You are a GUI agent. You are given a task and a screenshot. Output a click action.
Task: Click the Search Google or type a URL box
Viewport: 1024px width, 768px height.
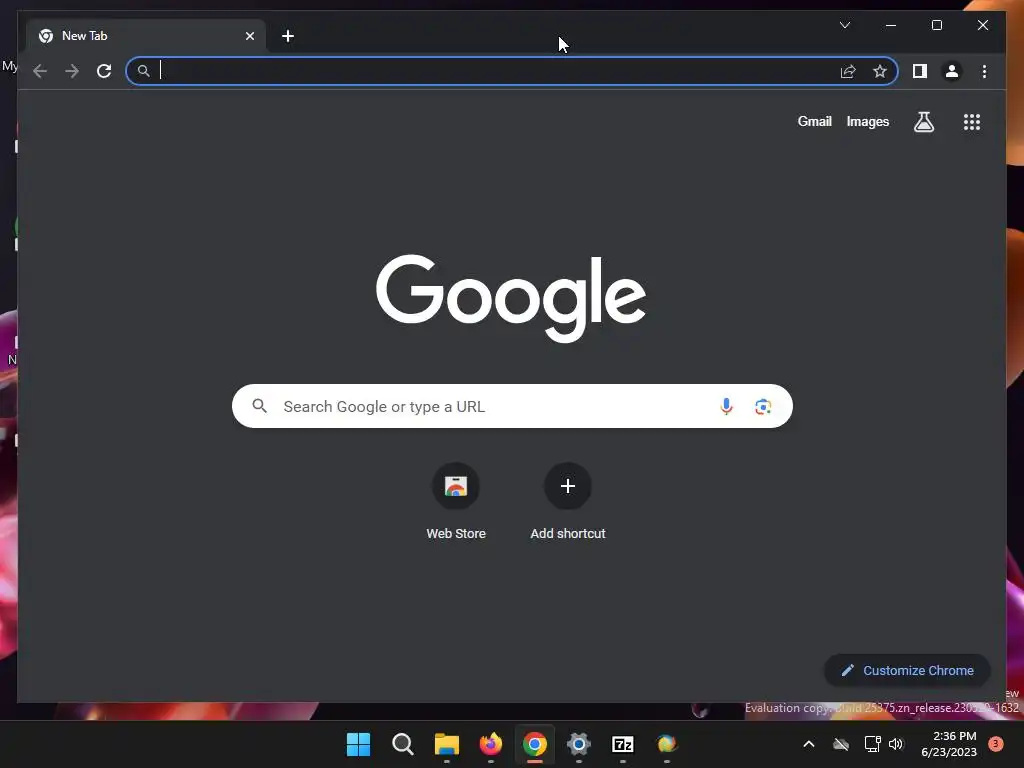(x=512, y=406)
